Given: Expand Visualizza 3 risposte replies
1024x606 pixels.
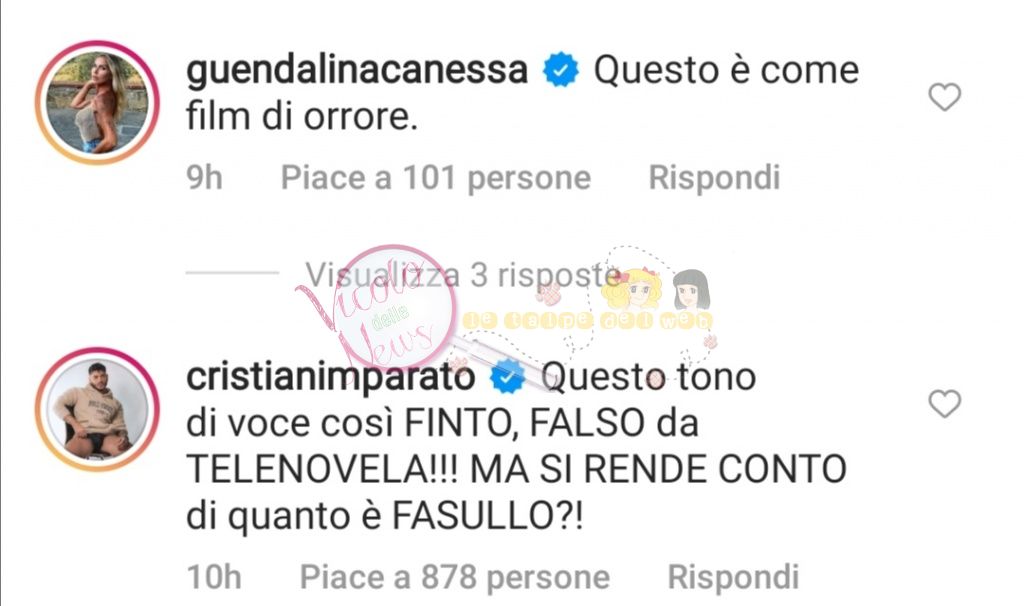Looking at the screenshot, I should coord(462,274).
